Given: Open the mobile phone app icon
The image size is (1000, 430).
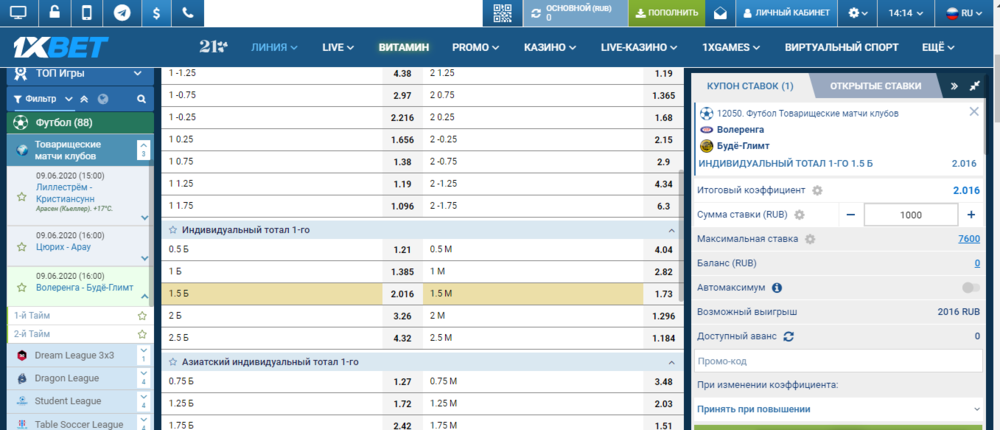Looking at the screenshot, I should coord(87,13).
